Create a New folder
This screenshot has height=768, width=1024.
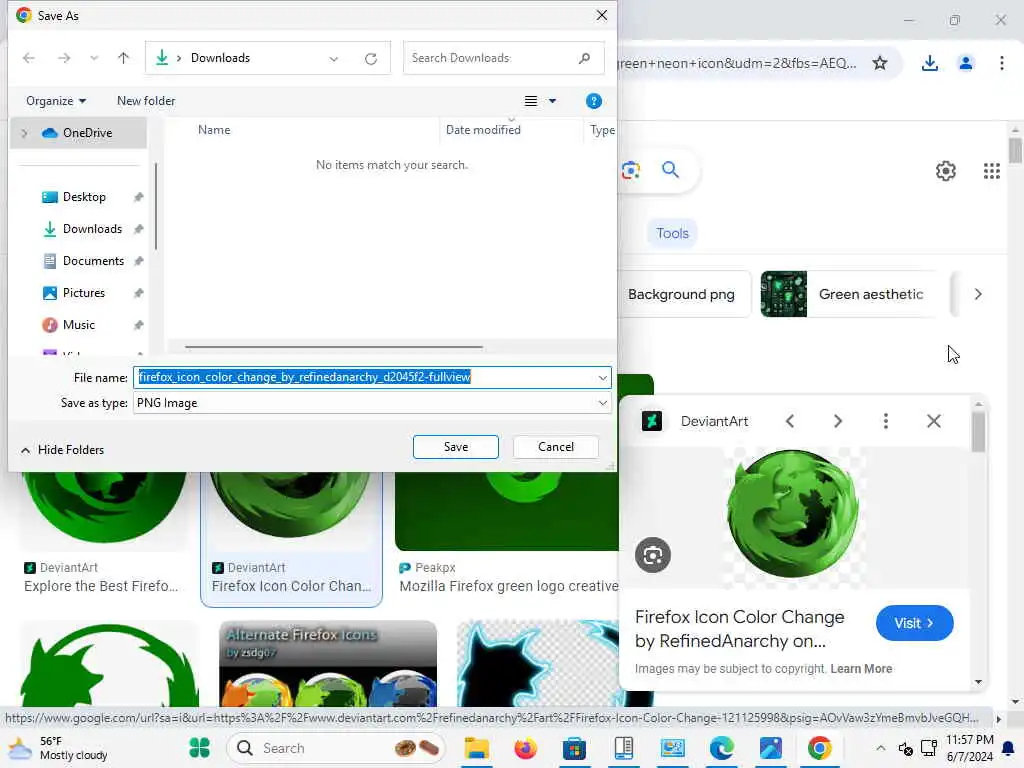(146, 101)
